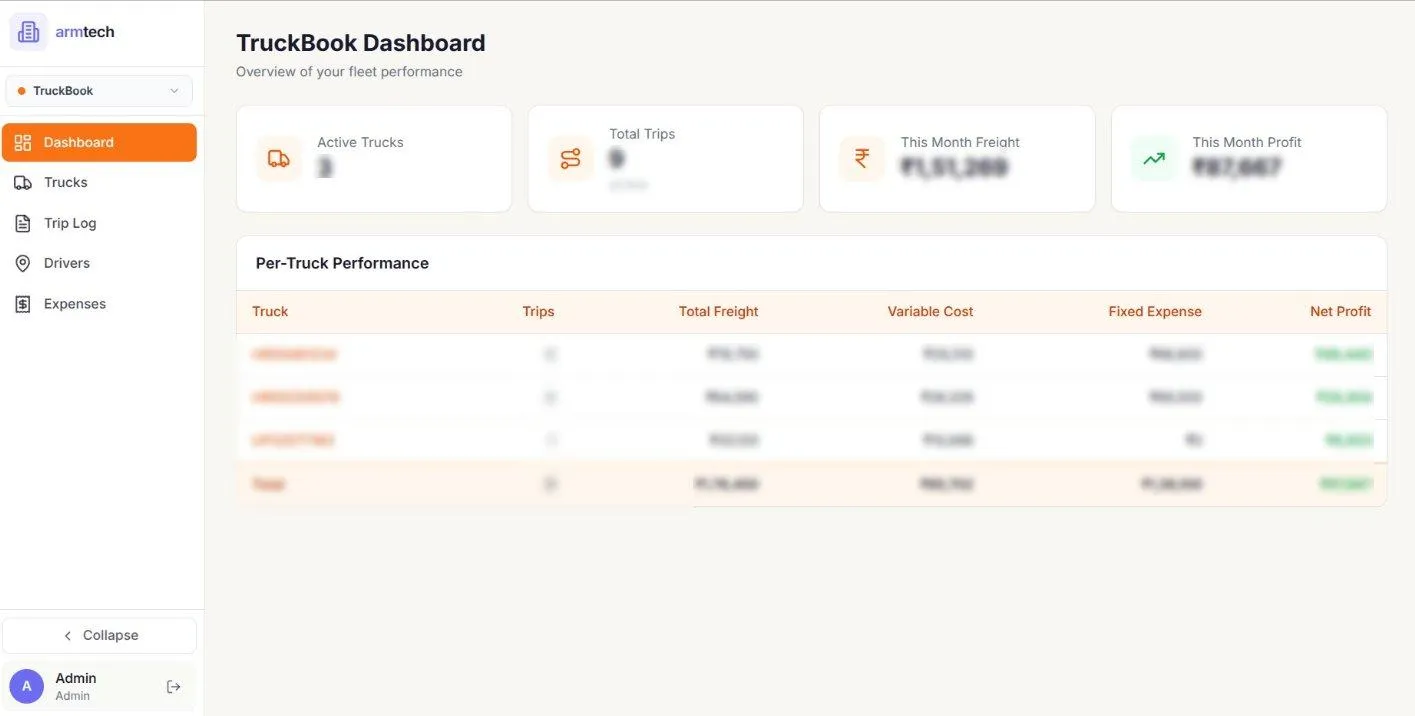
Task: Click the Truck column header
Action: (x=270, y=311)
